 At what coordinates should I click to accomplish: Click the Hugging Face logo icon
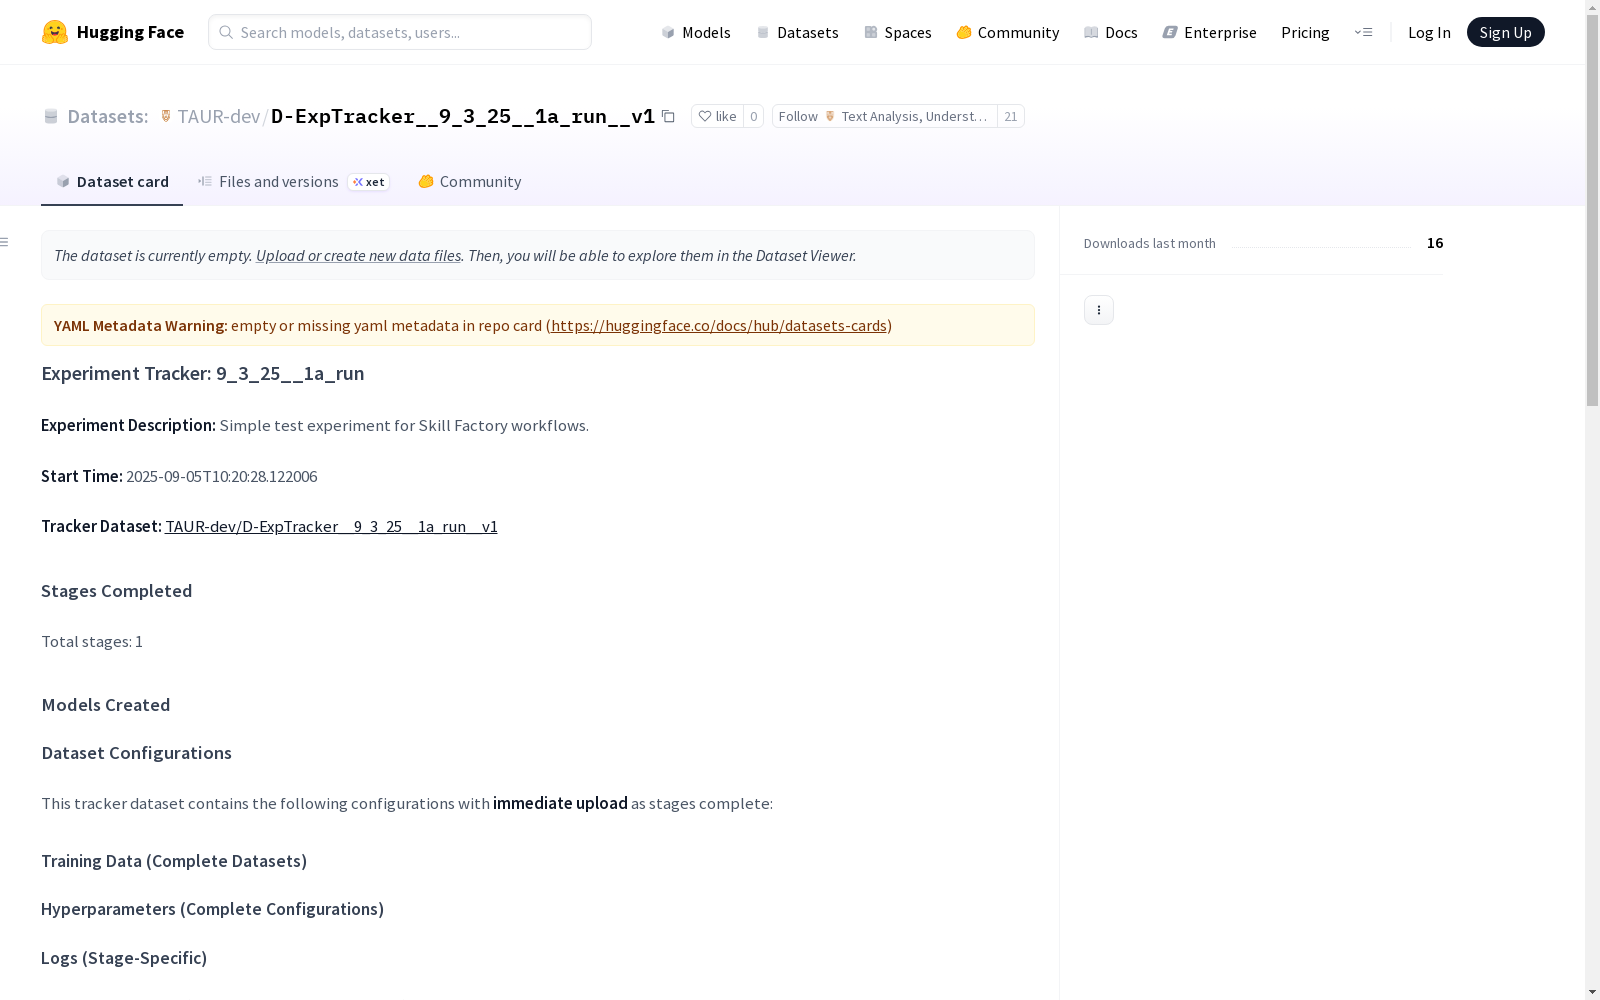click(55, 32)
